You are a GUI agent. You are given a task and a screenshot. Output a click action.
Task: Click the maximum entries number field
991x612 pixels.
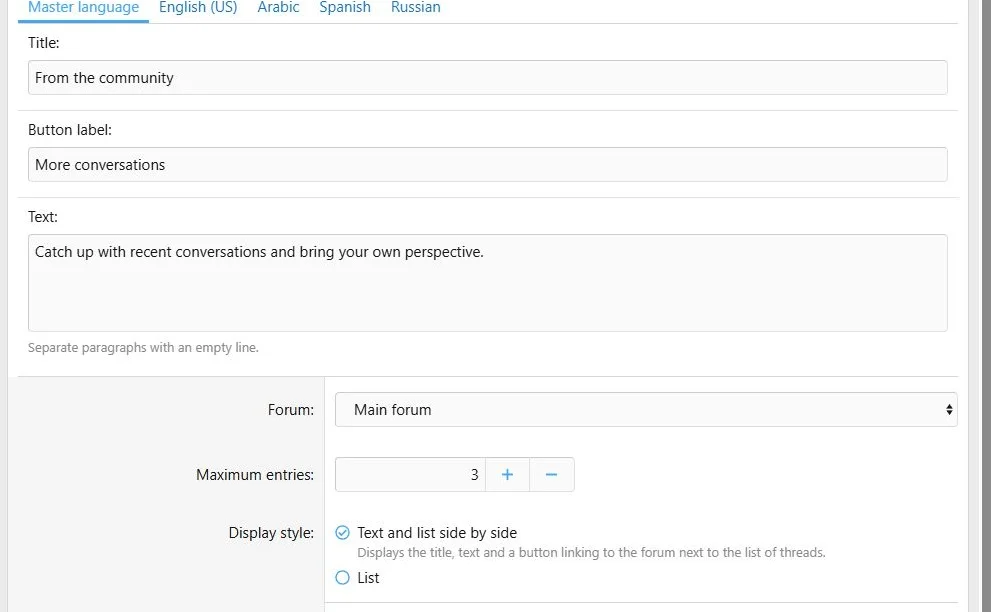pos(410,474)
